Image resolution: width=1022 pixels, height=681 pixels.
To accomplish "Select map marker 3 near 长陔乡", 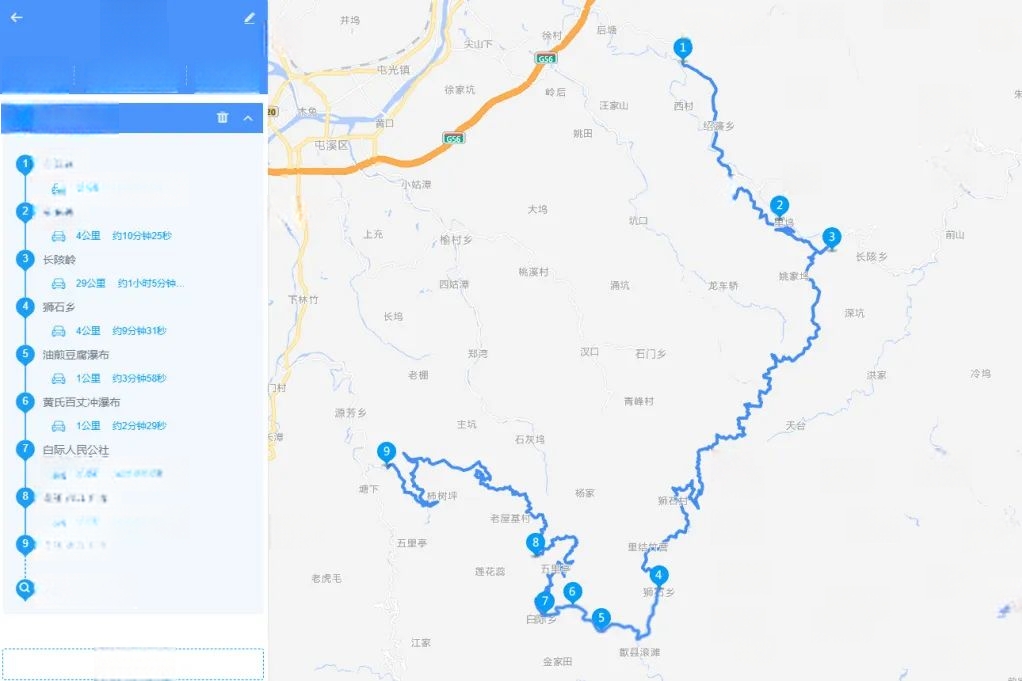I will tap(831, 239).
